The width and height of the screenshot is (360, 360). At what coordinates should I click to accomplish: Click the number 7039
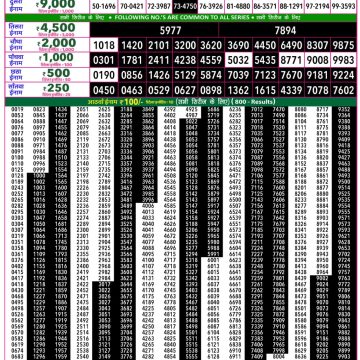pyautogui.click(x=238, y=75)
